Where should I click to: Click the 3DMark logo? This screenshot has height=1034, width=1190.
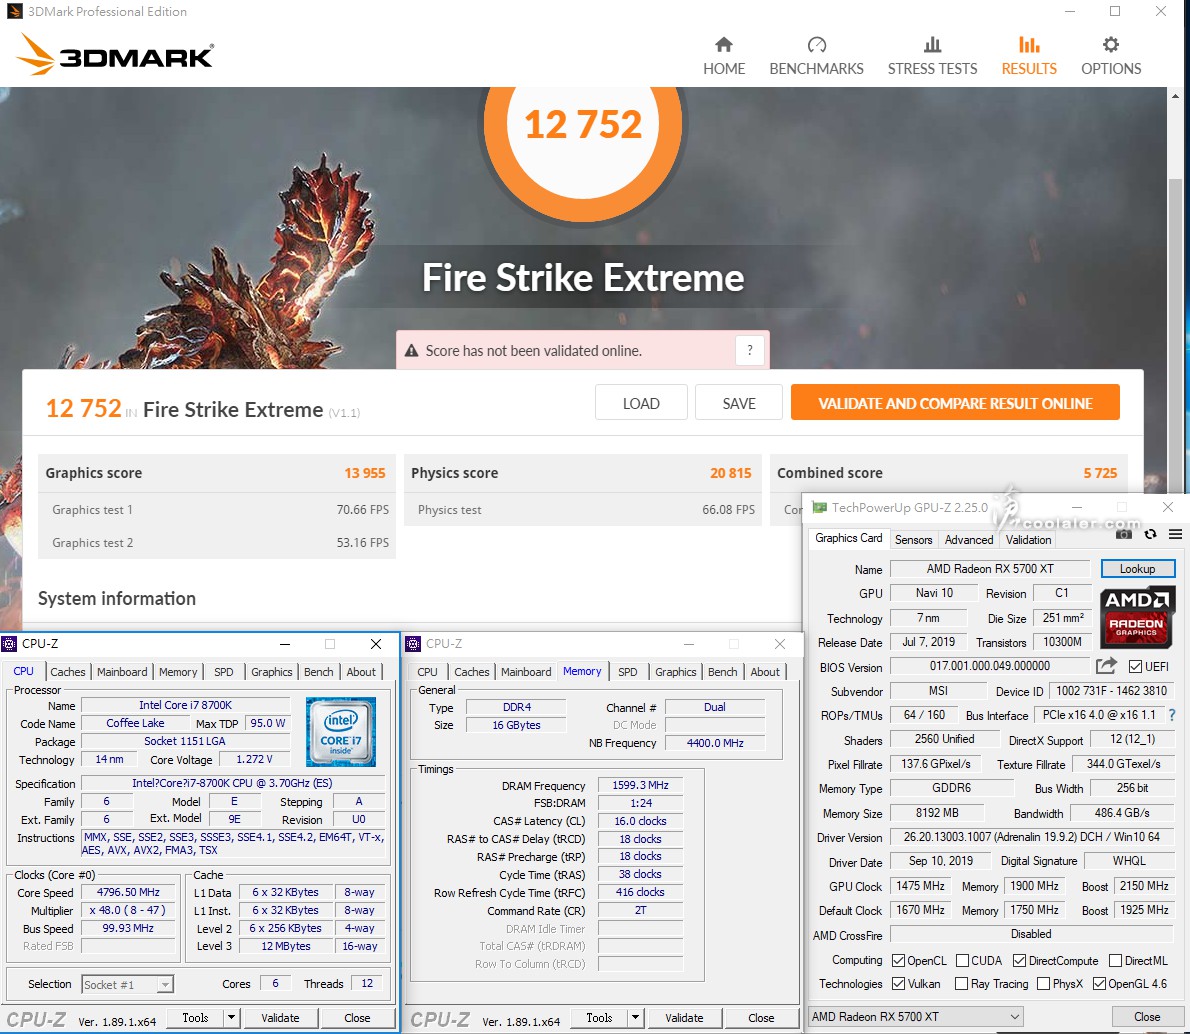115,55
